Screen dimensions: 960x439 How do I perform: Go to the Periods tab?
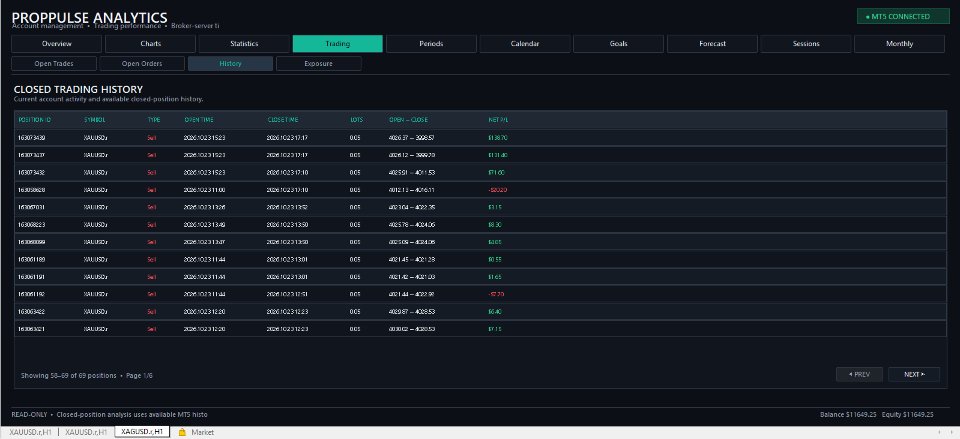[x=432, y=43]
